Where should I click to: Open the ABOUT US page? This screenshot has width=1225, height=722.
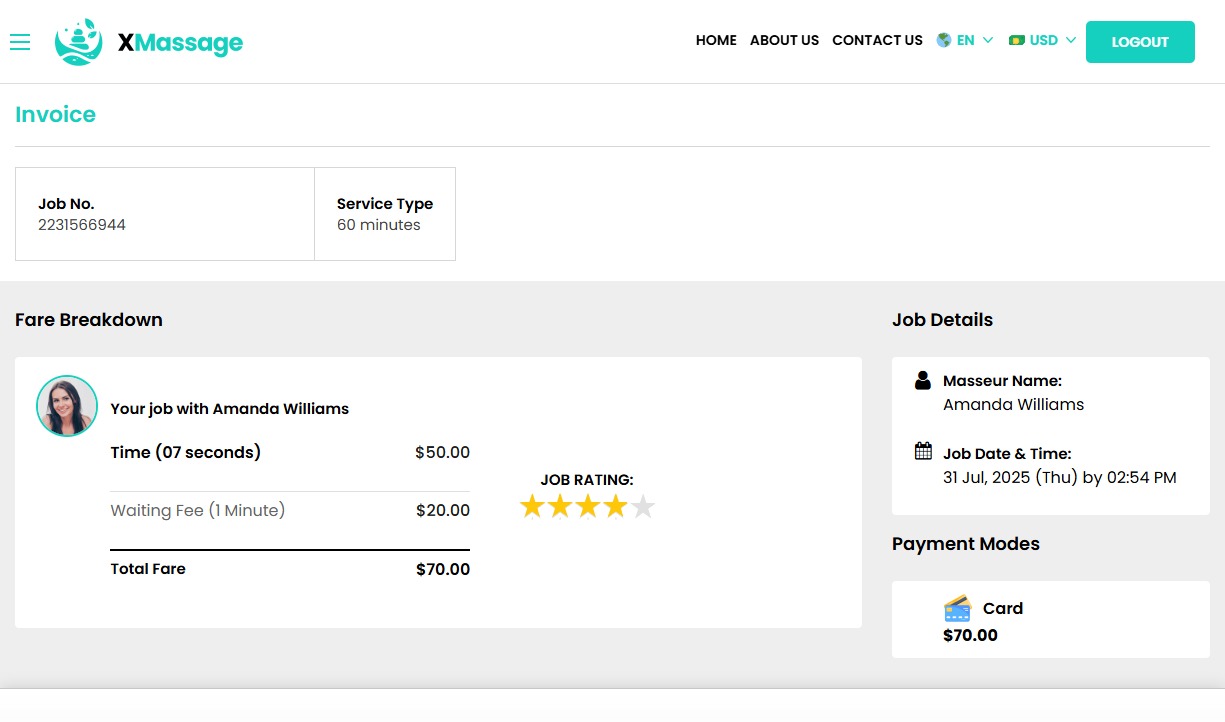click(x=784, y=41)
